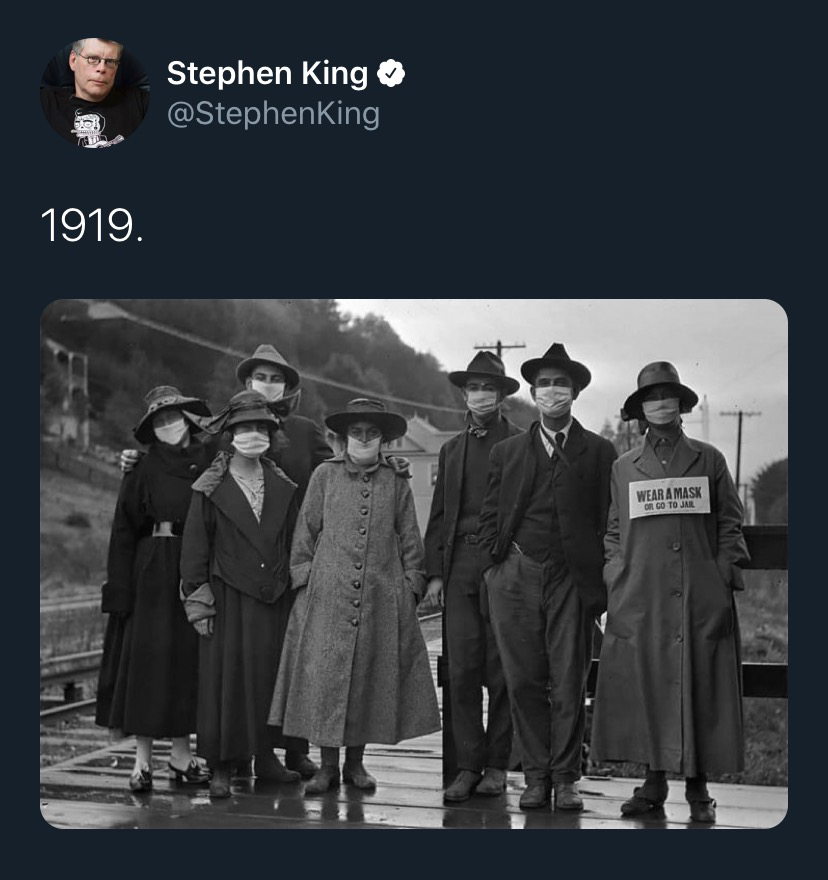
Task: Click the "1919." tweet text
Action: [92, 226]
